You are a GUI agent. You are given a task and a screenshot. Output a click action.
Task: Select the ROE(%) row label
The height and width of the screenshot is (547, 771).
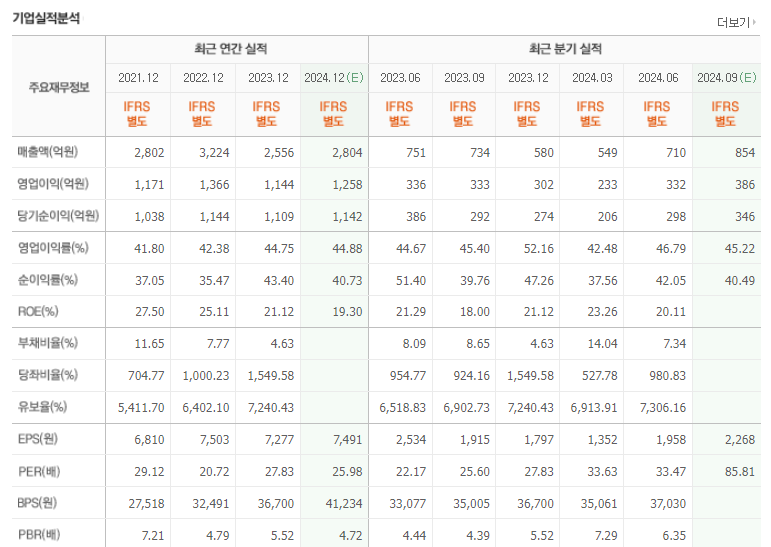click(x=38, y=311)
